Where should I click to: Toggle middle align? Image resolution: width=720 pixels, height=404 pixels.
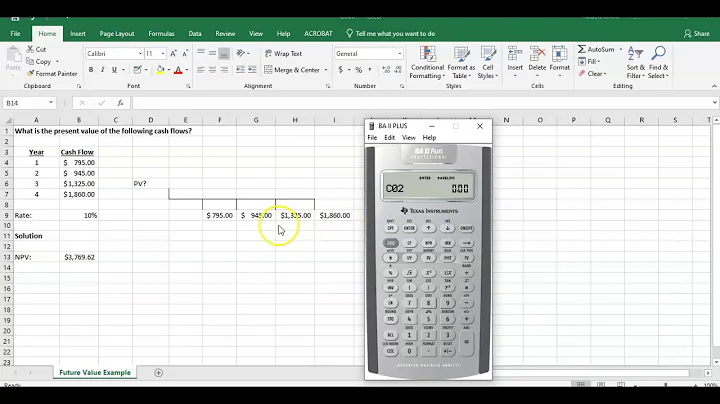[212, 54]
